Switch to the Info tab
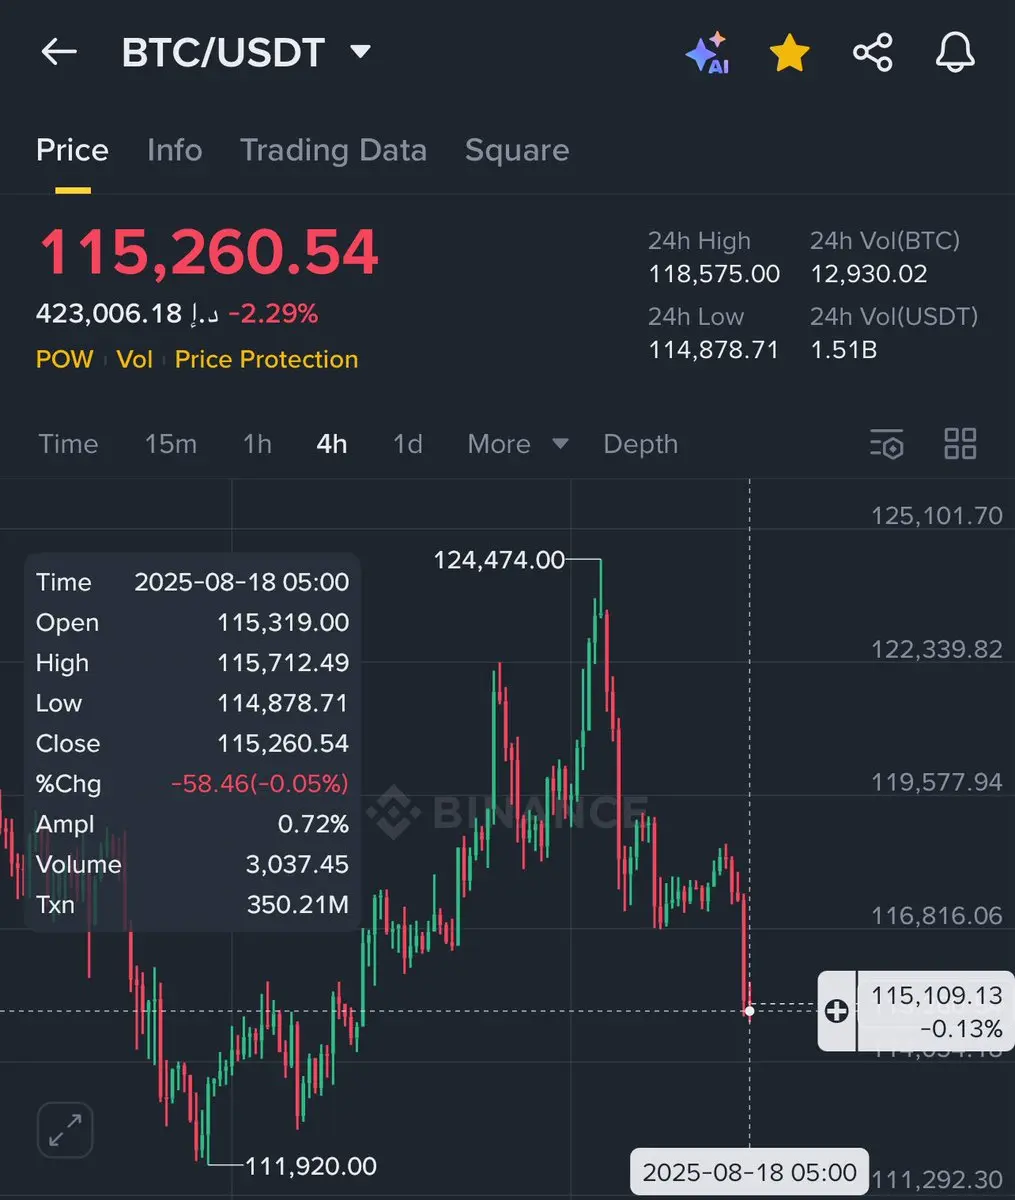This screenshot has width=1015, height=1200. 175,150
